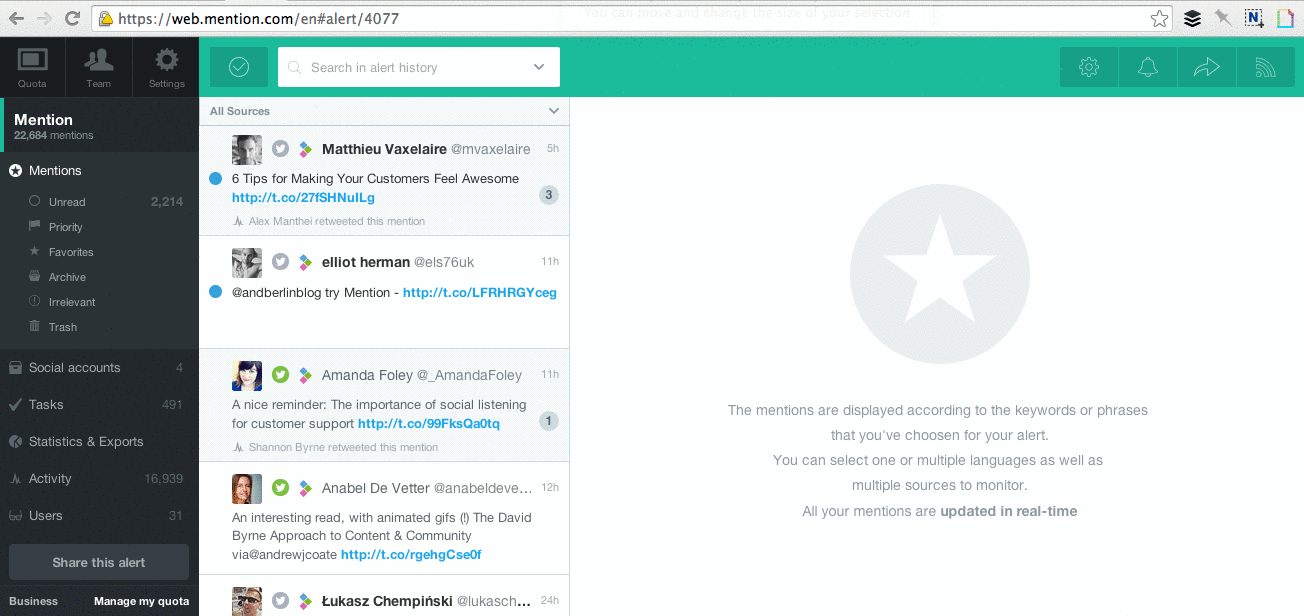Toggle unread status on elliot herman's mention
This screenshot has width=1304, height=616.
(x=216, y=291)
